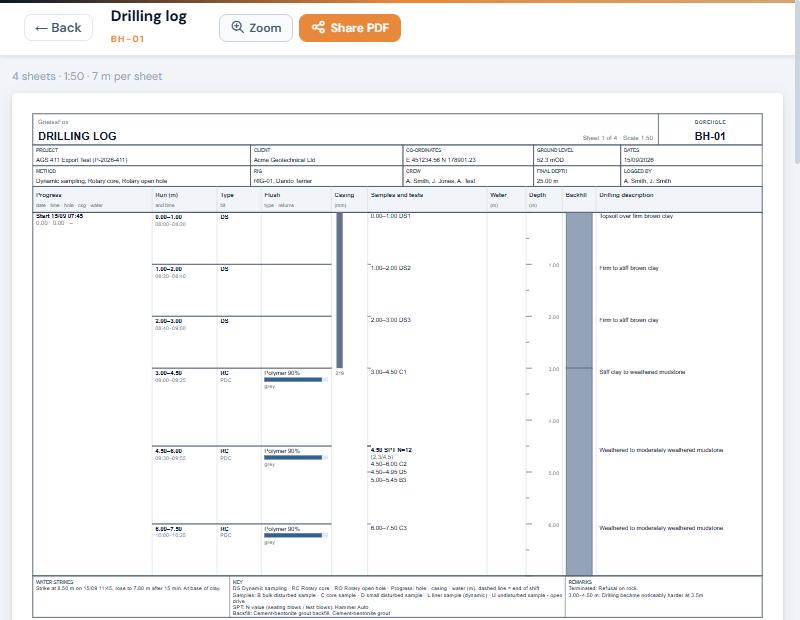Click 'Polymer 90%' flush bar for run 6.00–7.50

(x=296, y=535)
